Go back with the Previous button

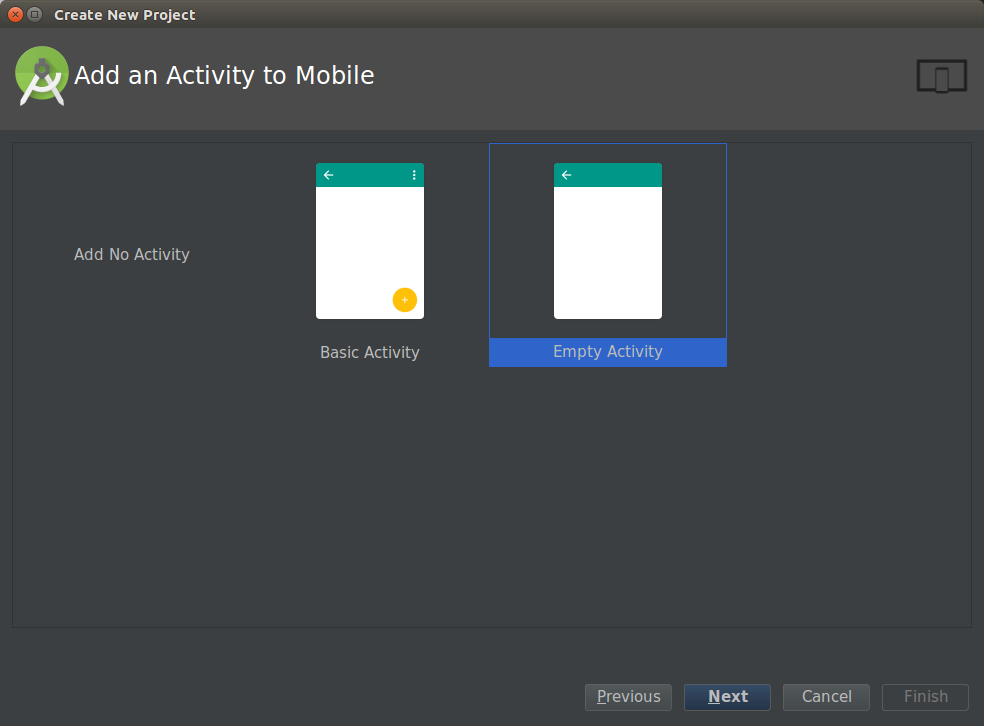(x=628, y=697)
